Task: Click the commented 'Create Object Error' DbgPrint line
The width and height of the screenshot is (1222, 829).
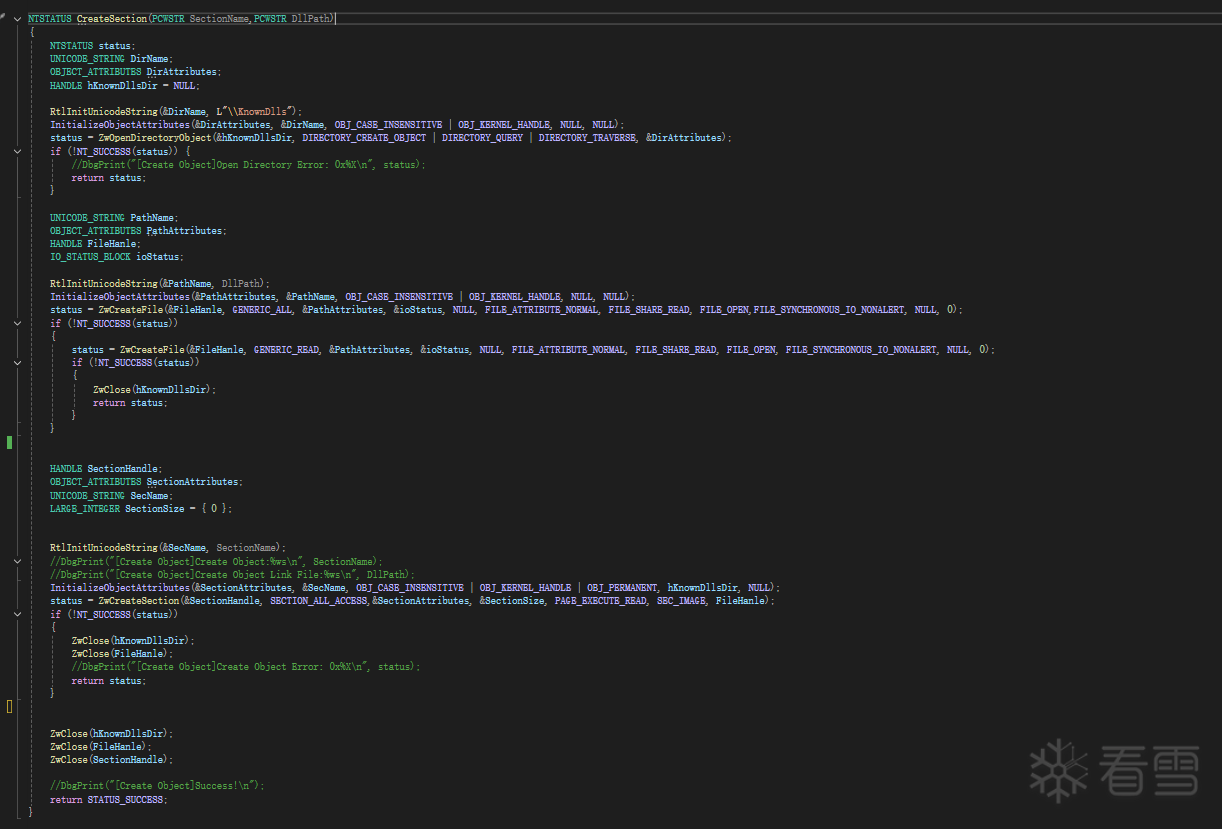Action: click(x=246, y=667)
